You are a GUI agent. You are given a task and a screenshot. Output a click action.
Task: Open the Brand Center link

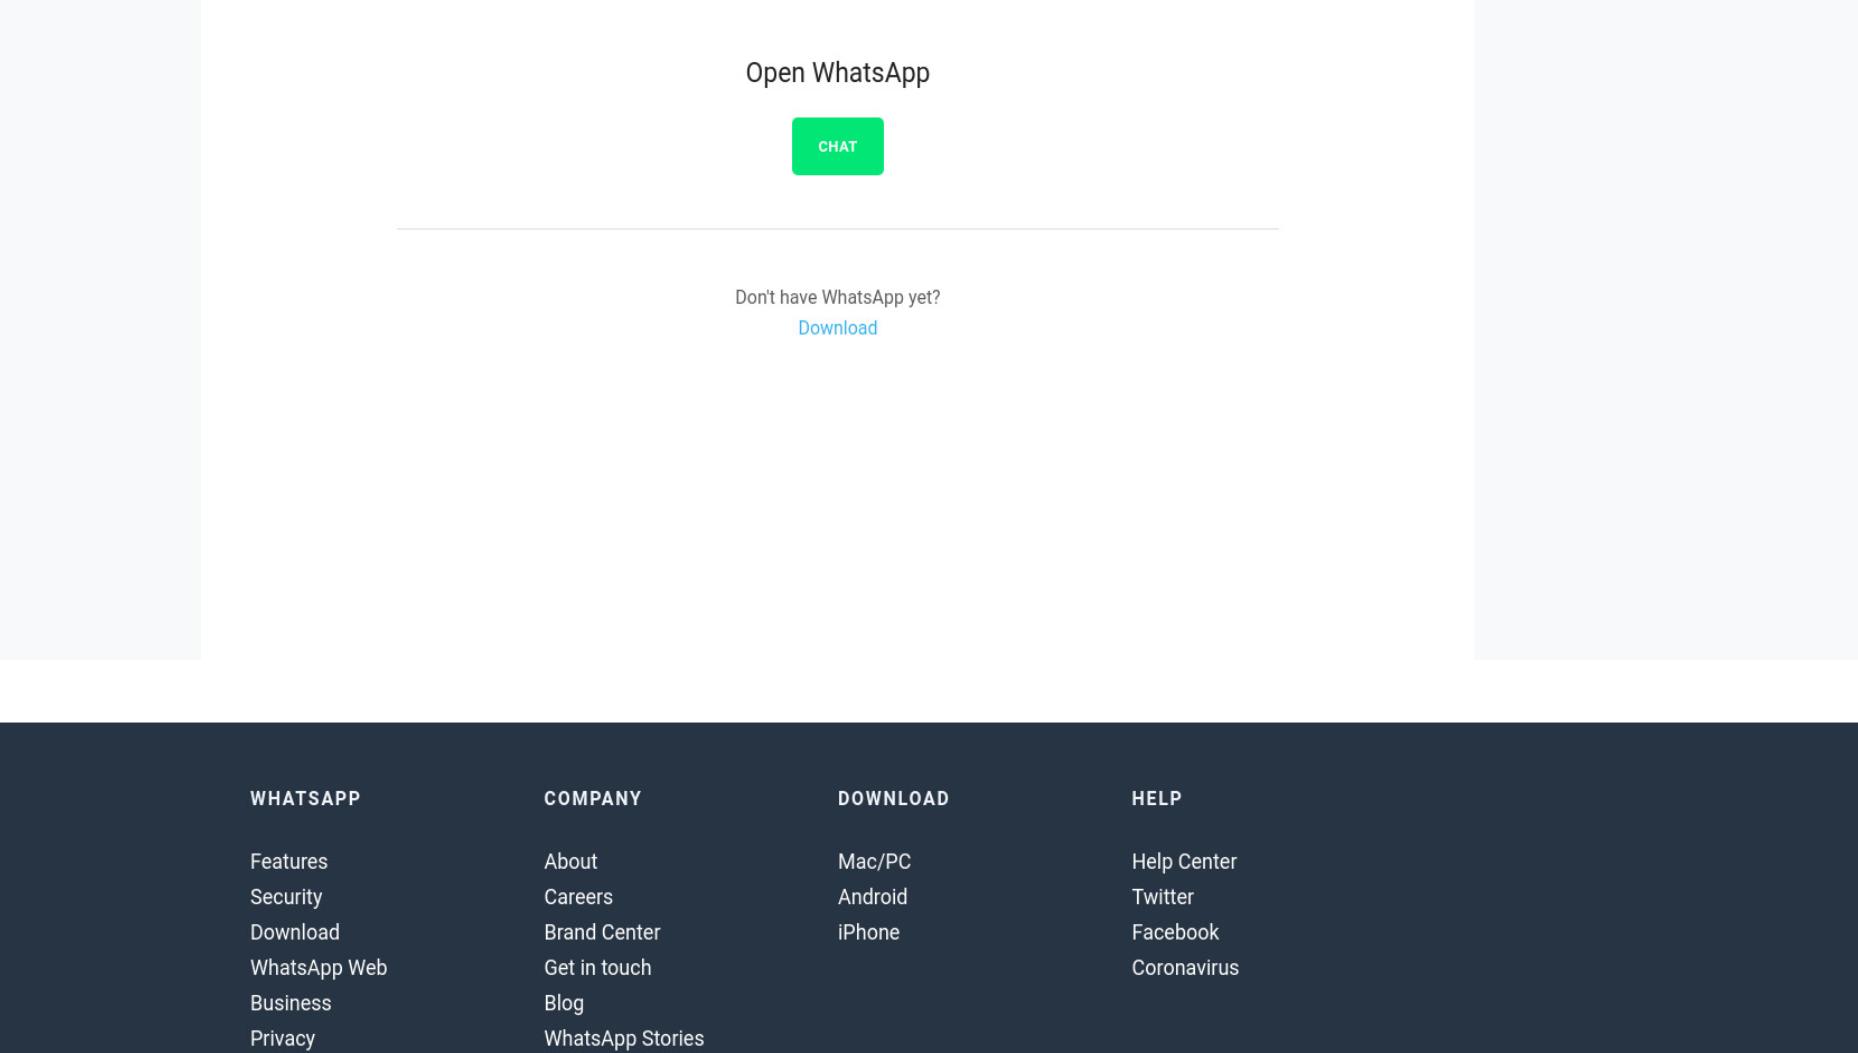[x=602, y=932]
